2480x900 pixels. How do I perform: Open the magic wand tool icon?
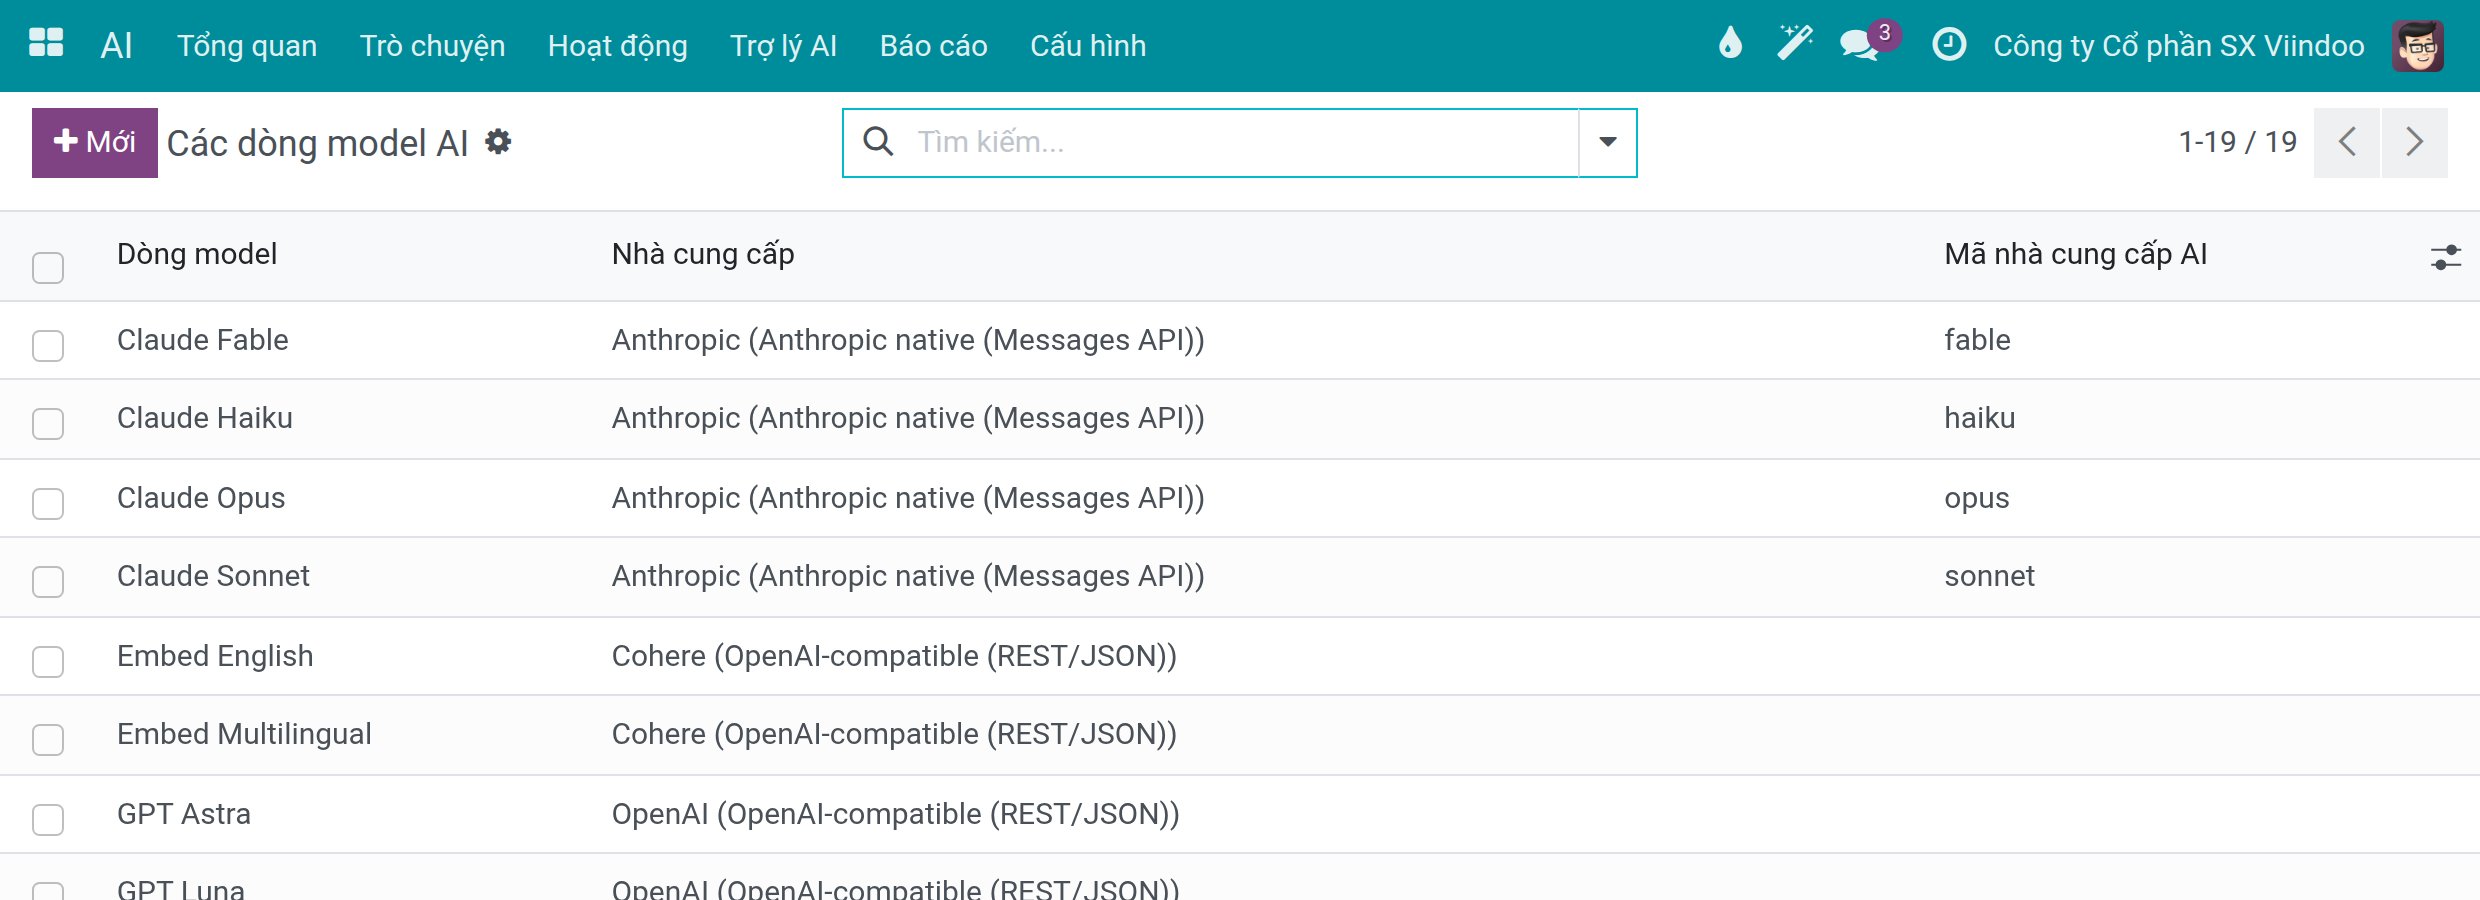(x=1794, y=44)
